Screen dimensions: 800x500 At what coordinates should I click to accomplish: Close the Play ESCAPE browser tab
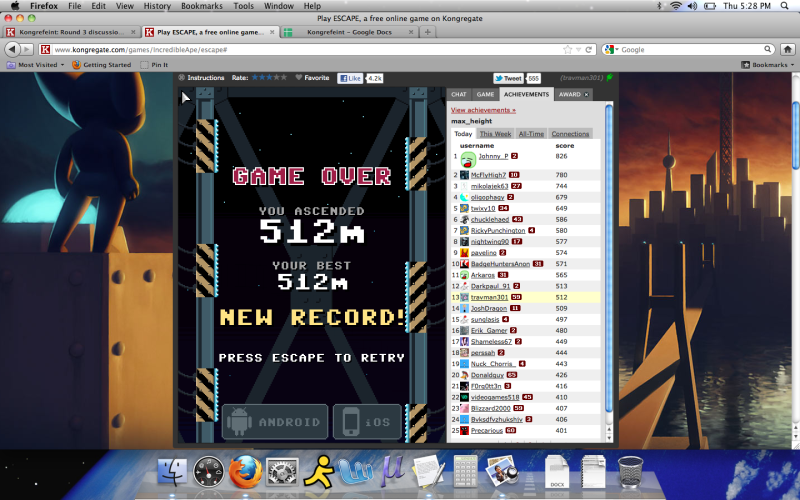pyautogui.click(x=272, y=32)
